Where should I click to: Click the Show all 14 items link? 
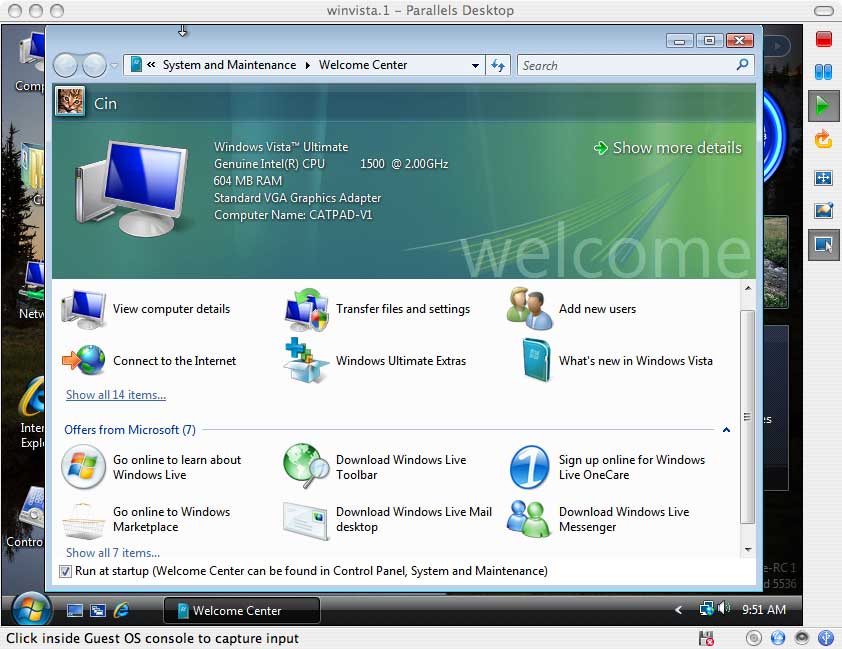coord(116,395)
